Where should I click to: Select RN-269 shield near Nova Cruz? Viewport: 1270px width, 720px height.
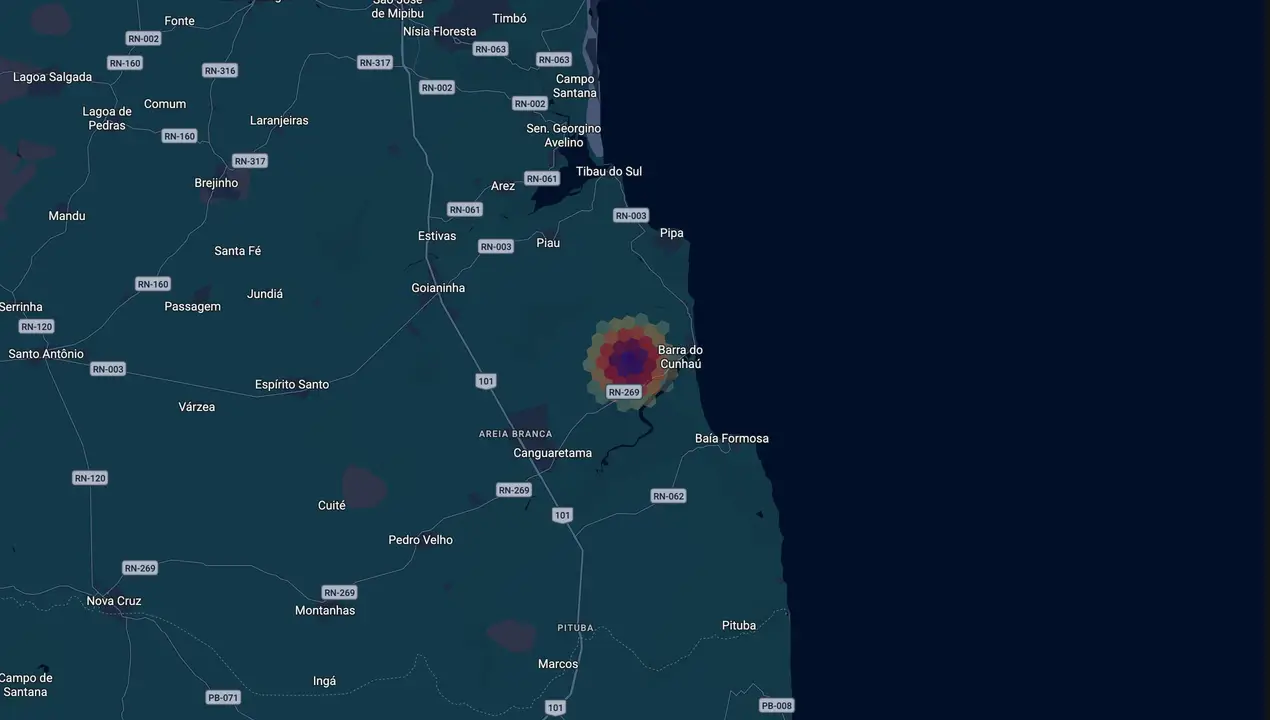[140, 568]
